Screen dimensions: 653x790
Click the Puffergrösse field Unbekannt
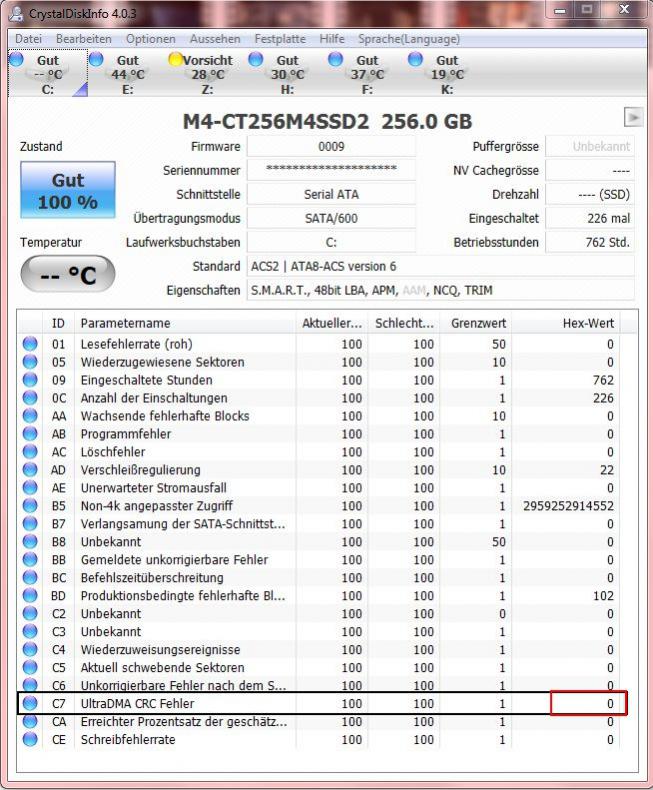pyautogui.click(x=590, y=147)
